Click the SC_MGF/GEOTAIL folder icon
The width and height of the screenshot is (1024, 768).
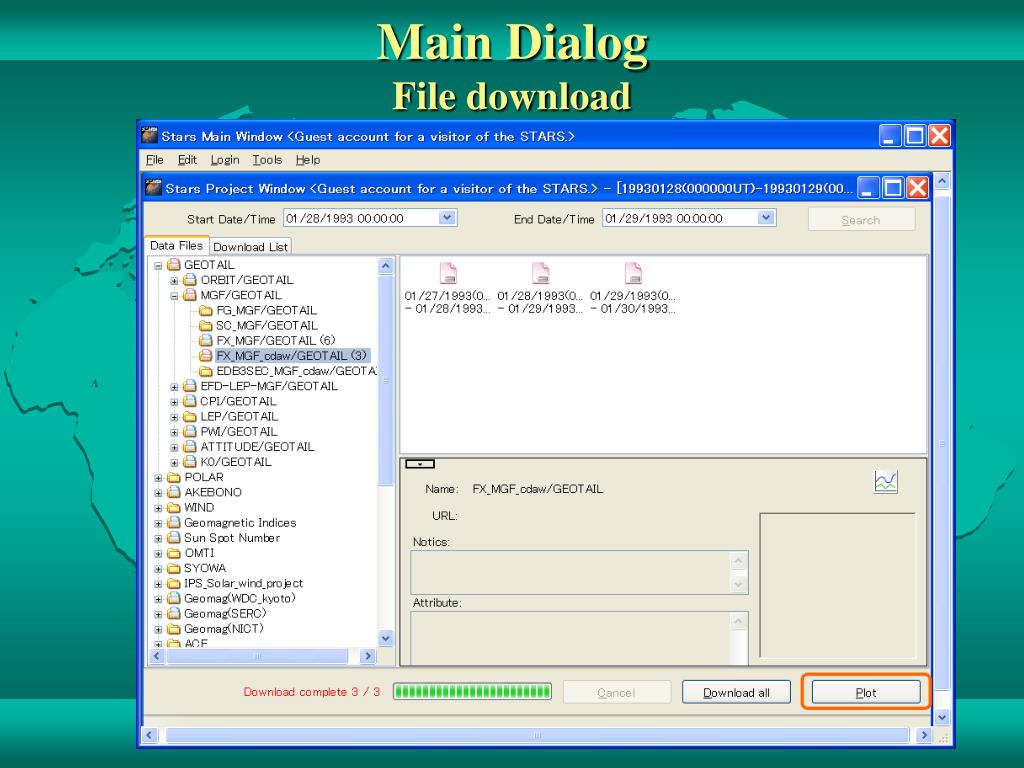click(x=206, y=325)
